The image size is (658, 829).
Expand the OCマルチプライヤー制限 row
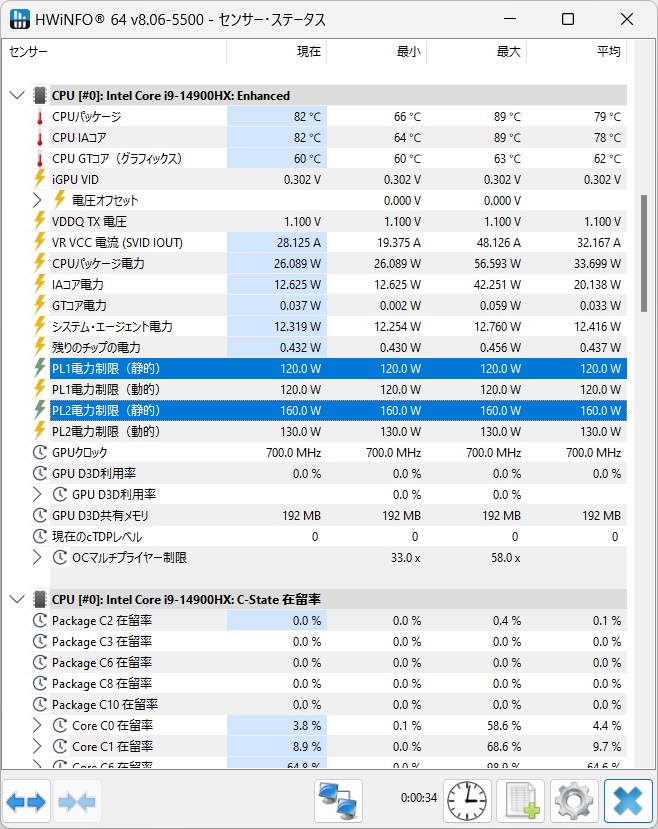pos(36,558)
